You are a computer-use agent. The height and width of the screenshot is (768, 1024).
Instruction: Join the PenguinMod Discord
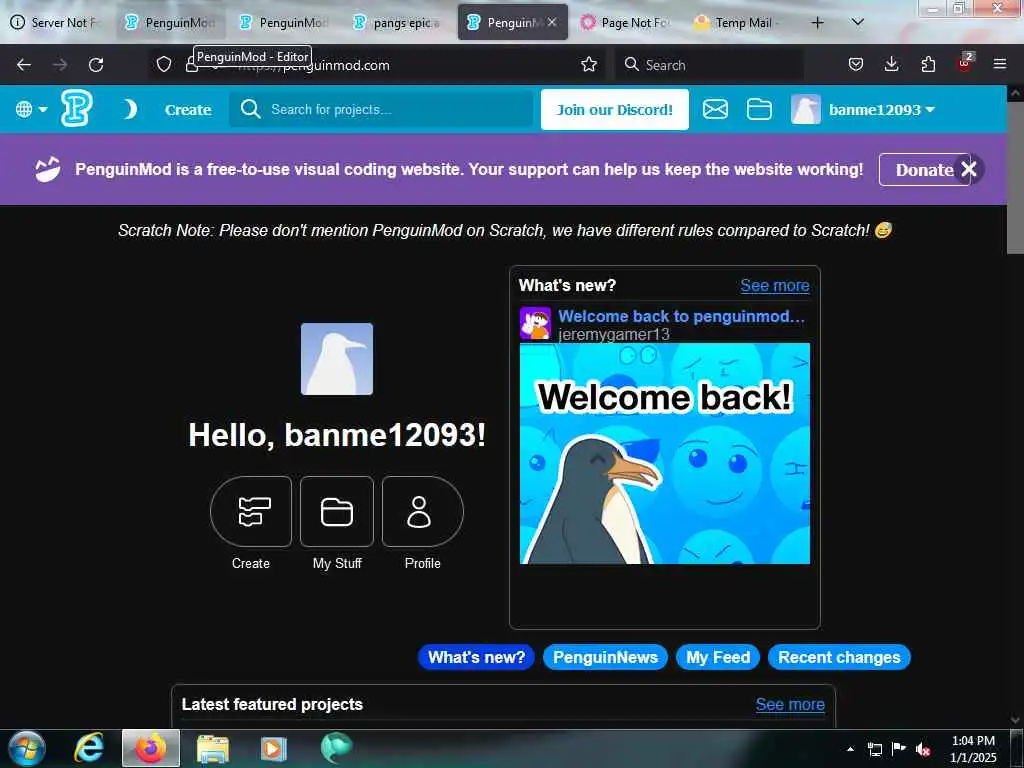[615, 110]
